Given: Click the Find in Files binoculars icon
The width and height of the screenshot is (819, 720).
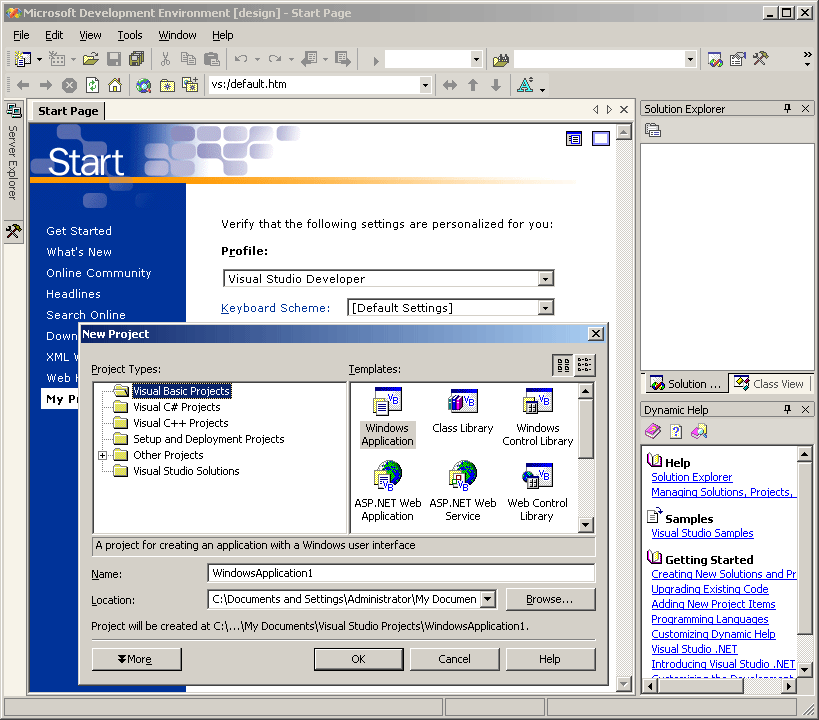Looking at the screenshot, I should pos(500,60).
